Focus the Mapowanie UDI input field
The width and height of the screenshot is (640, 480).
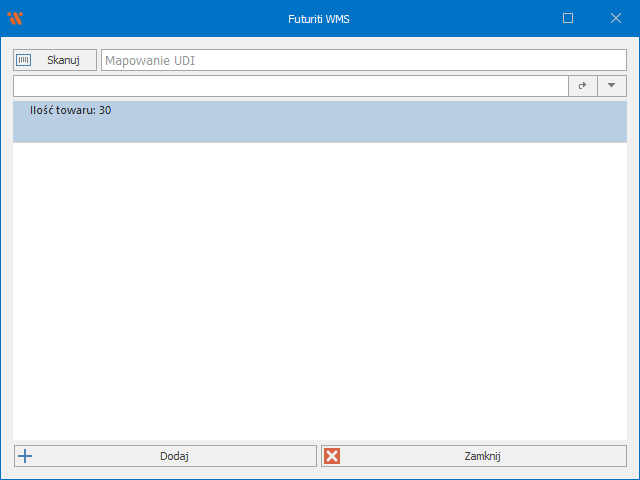coord(362,60)
